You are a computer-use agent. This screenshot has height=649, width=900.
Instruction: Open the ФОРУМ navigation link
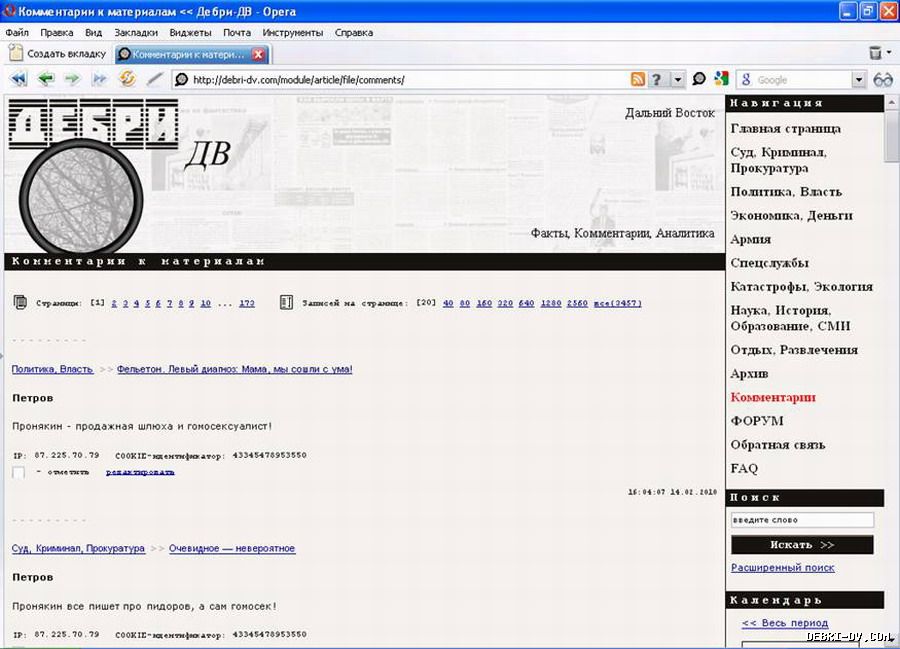pos(757,421)
